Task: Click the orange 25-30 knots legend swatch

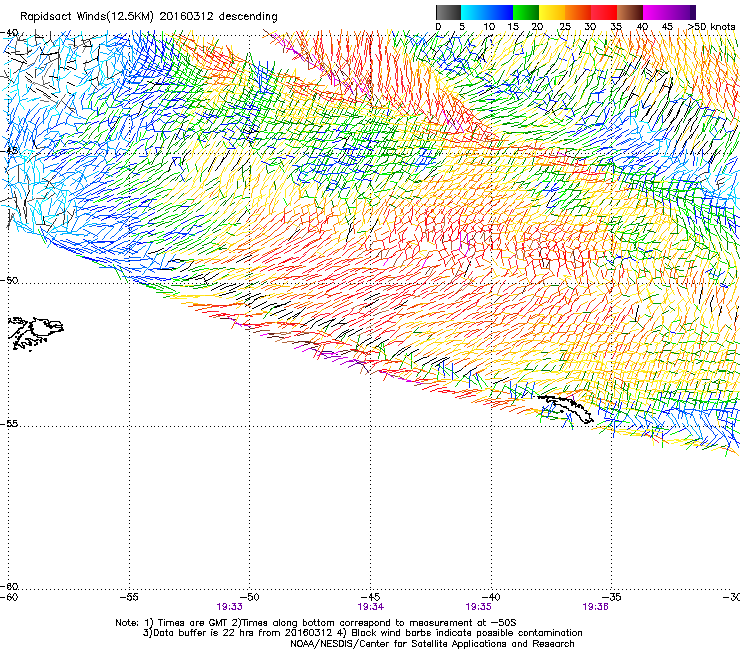Action: [578, 12]
